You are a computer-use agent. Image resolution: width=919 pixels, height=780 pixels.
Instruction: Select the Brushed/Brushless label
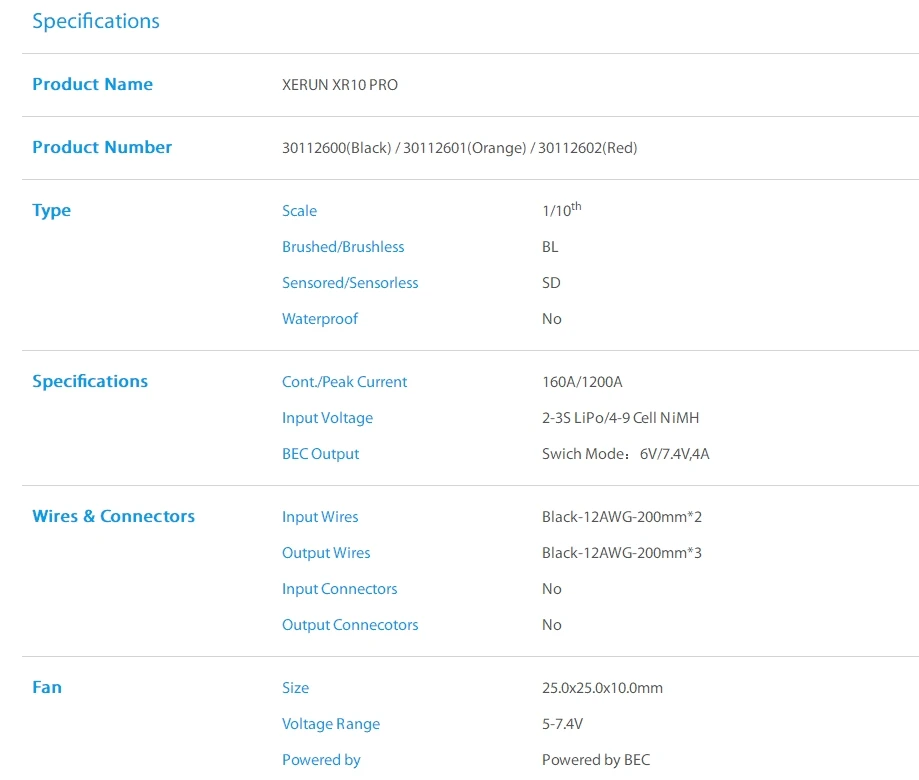(343, 247)
